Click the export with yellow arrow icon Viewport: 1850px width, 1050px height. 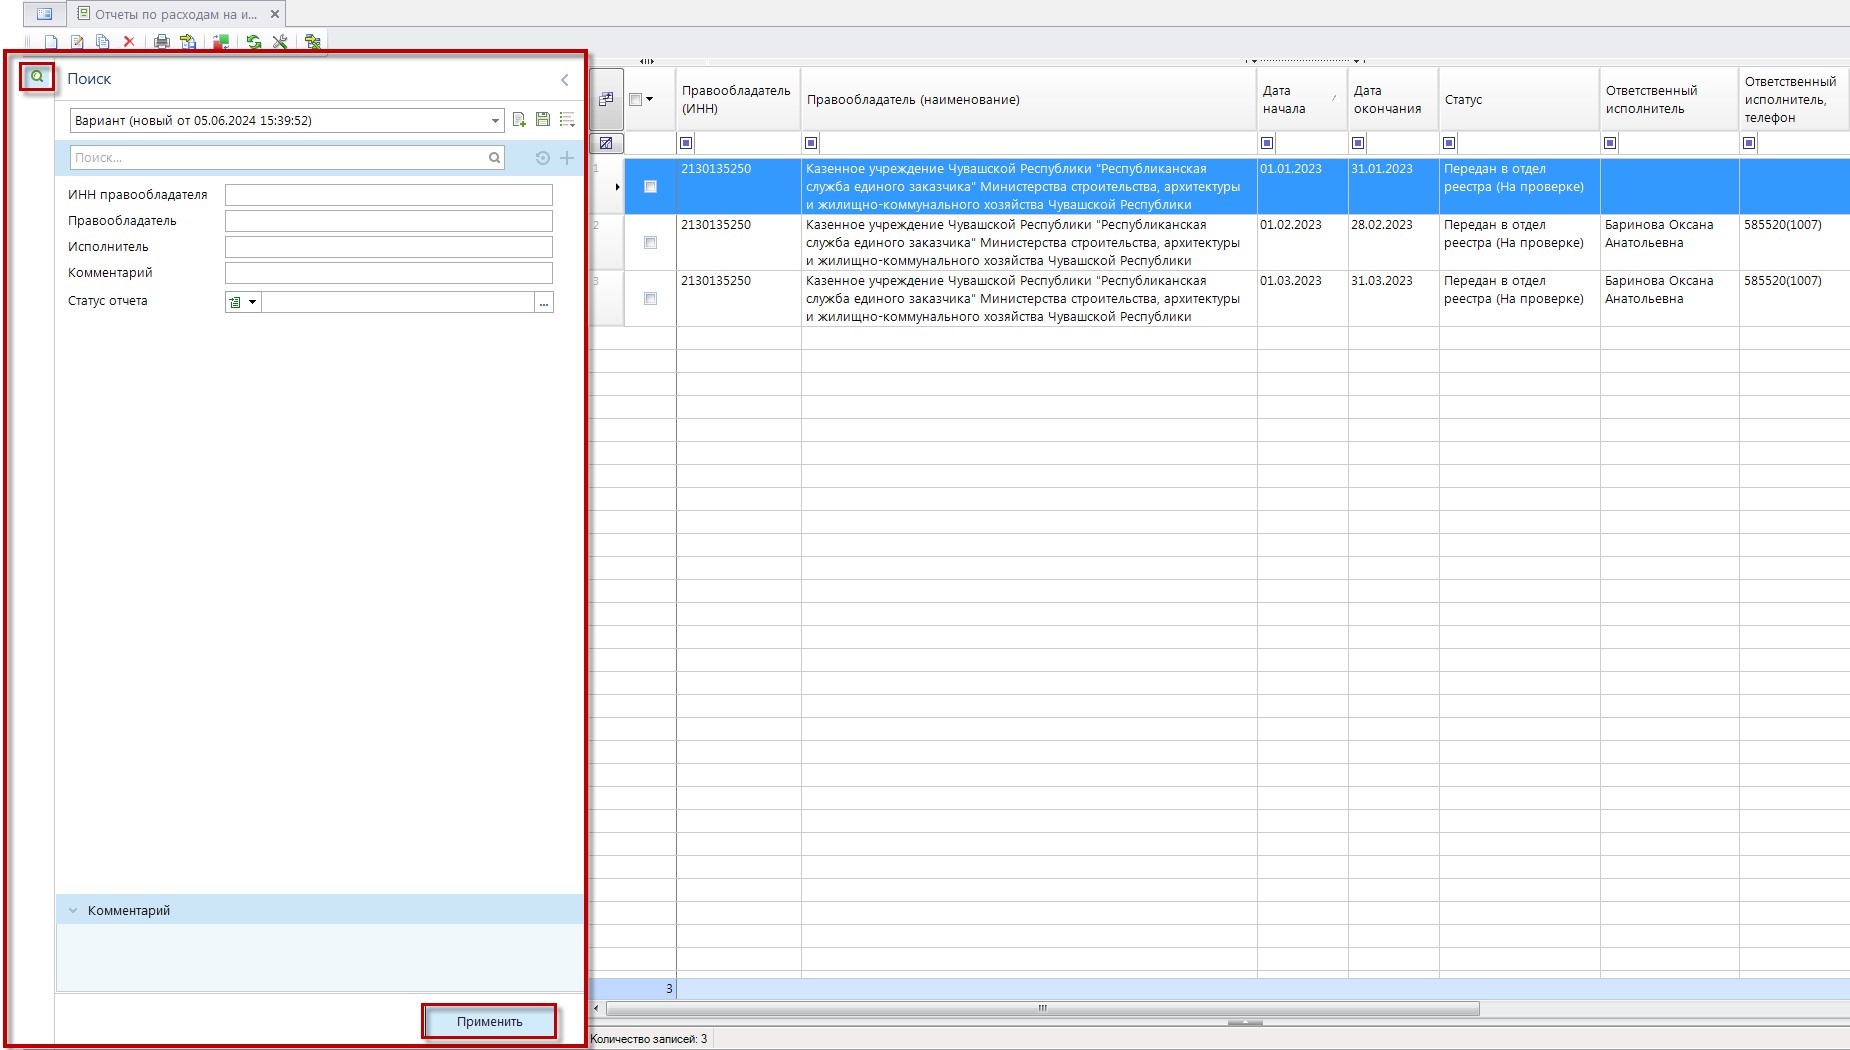[188, 42]
